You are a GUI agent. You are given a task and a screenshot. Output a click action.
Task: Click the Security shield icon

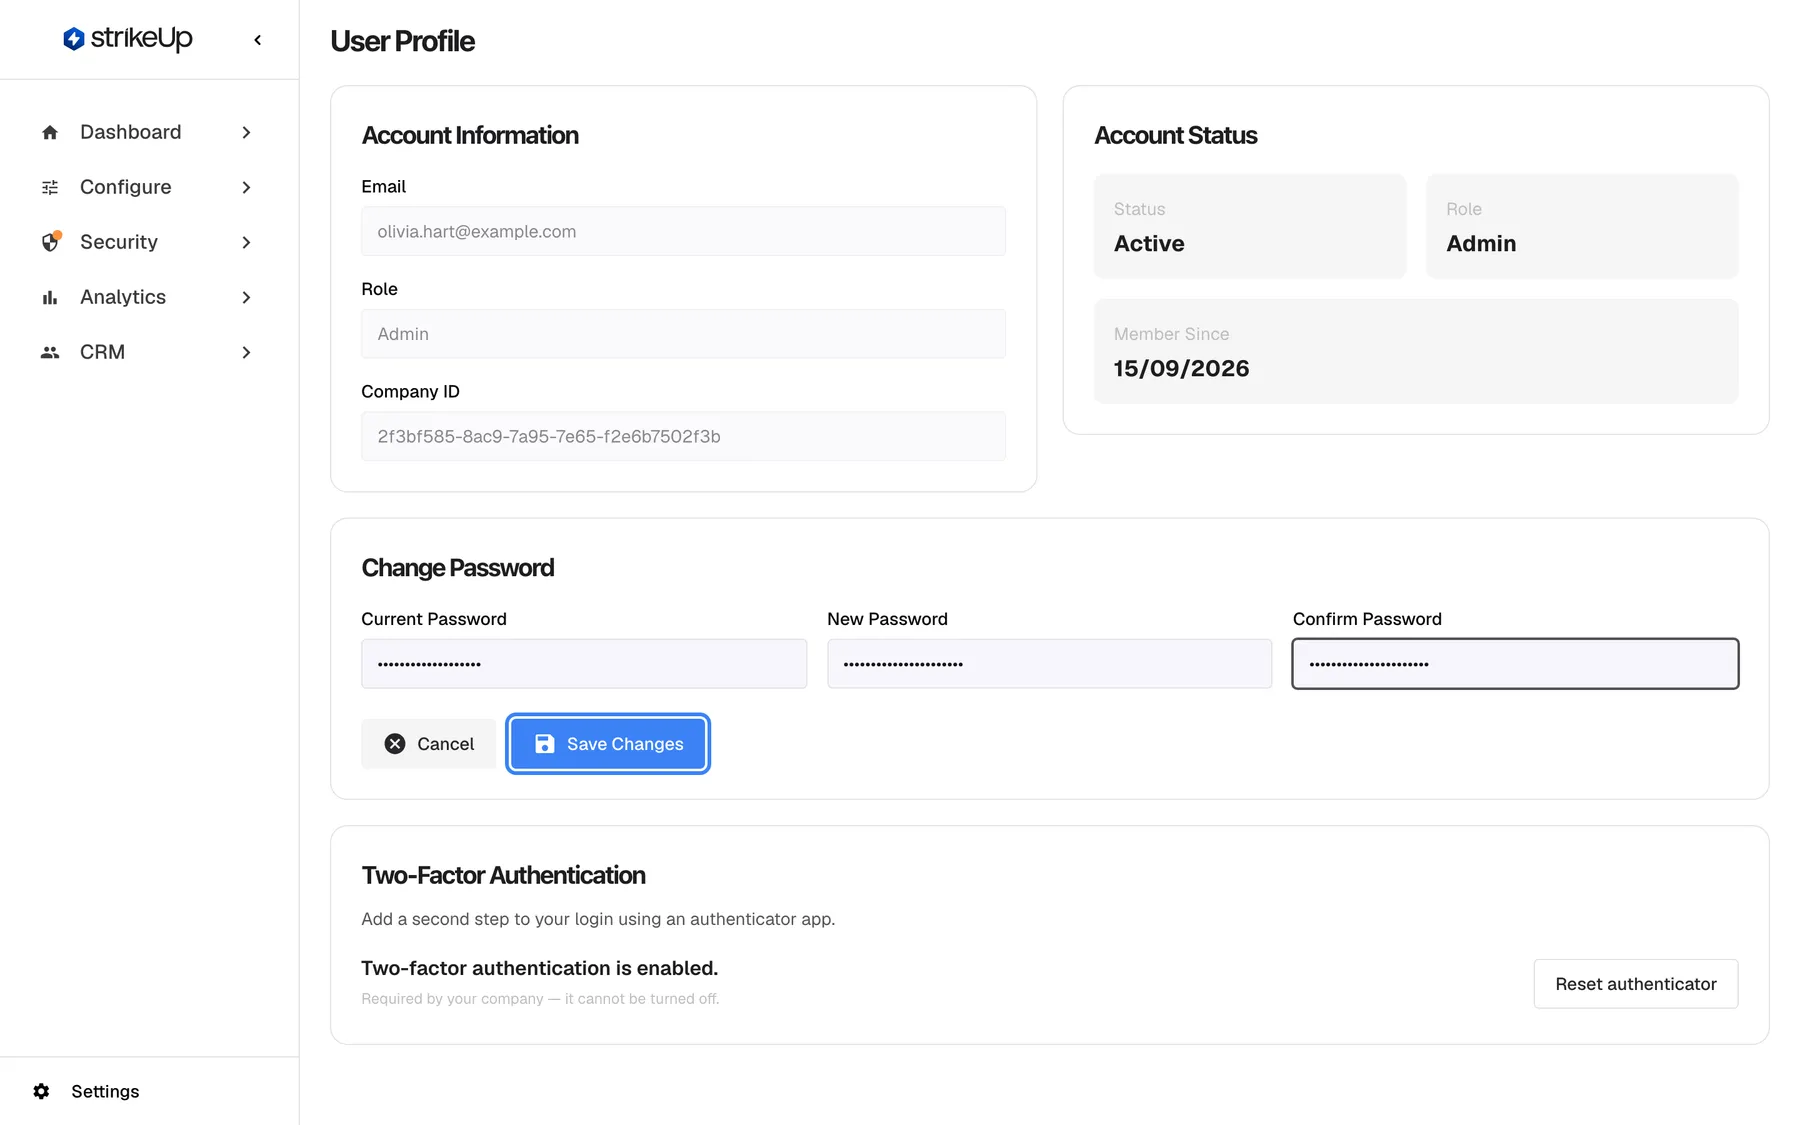point(50,242)
